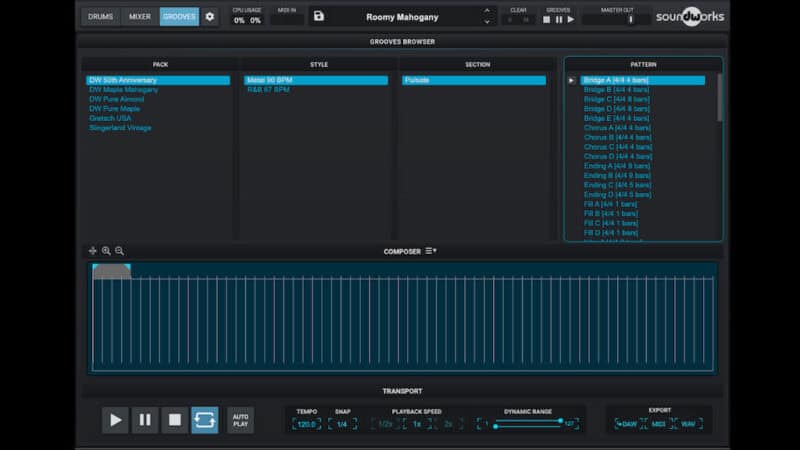This screenshot has width=800, height=450.
Task: Click the Clear field under the Clear label
Action: click(518, 20)
